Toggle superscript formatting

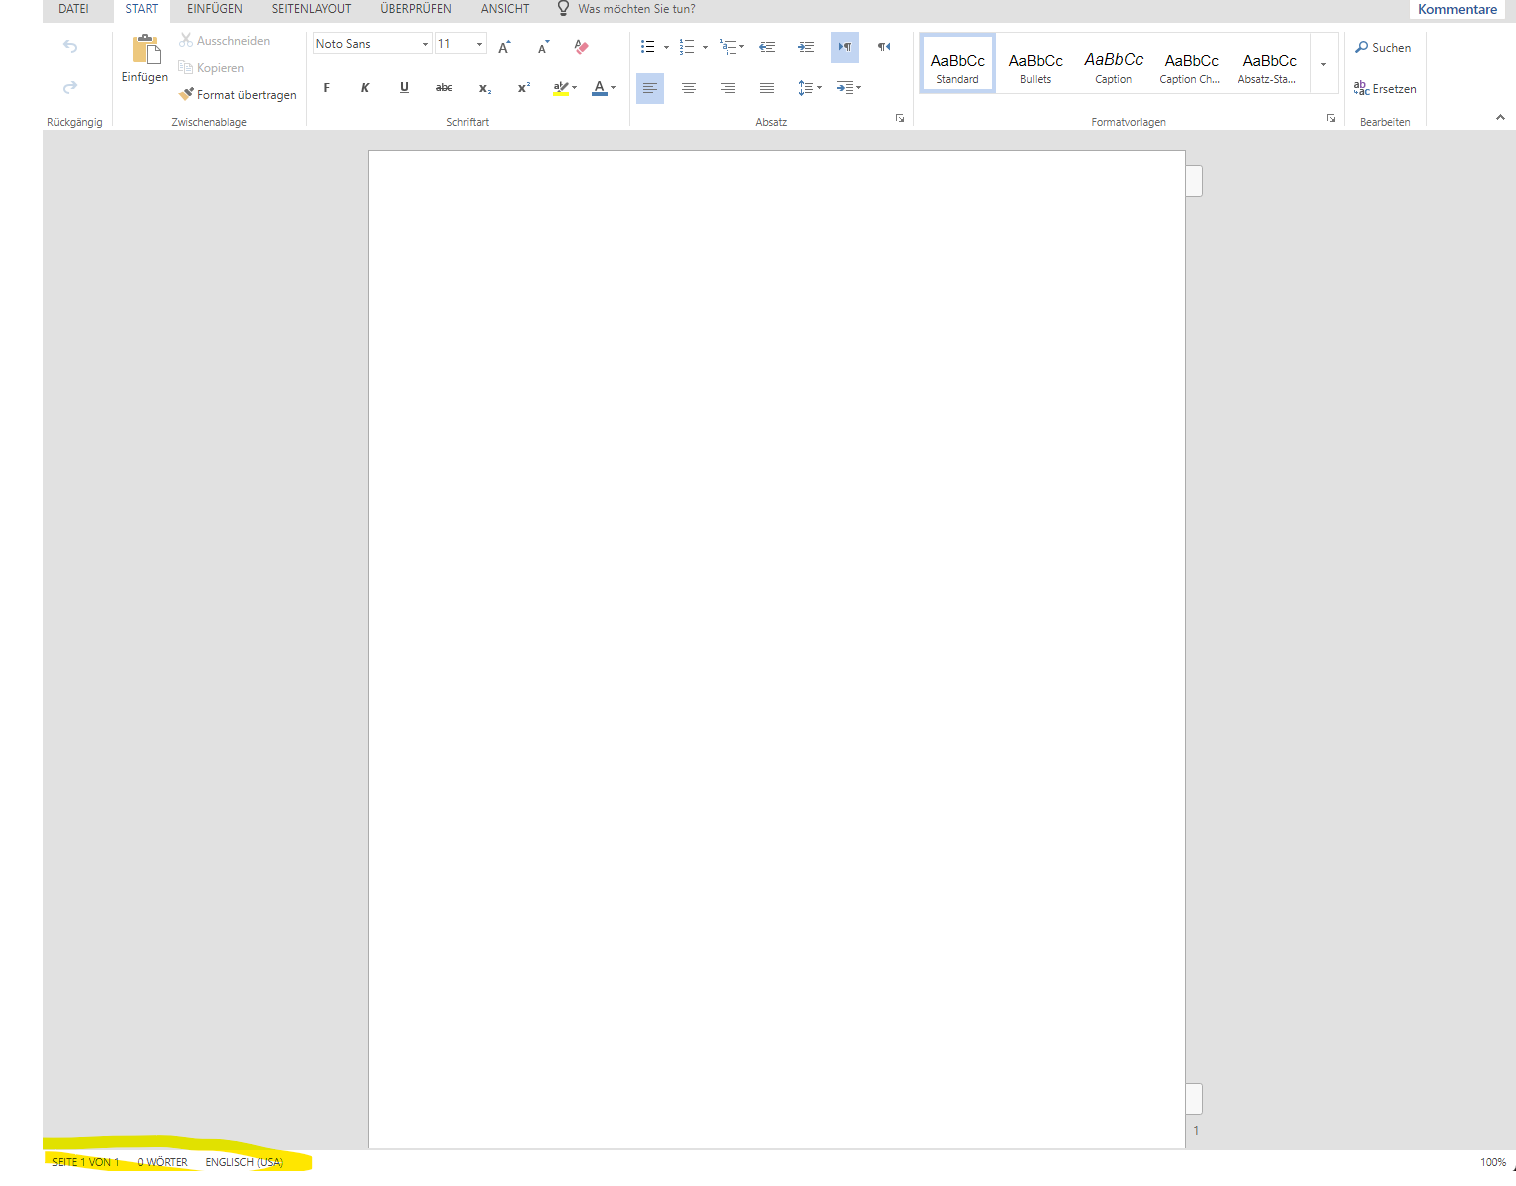tap(523, 88)
